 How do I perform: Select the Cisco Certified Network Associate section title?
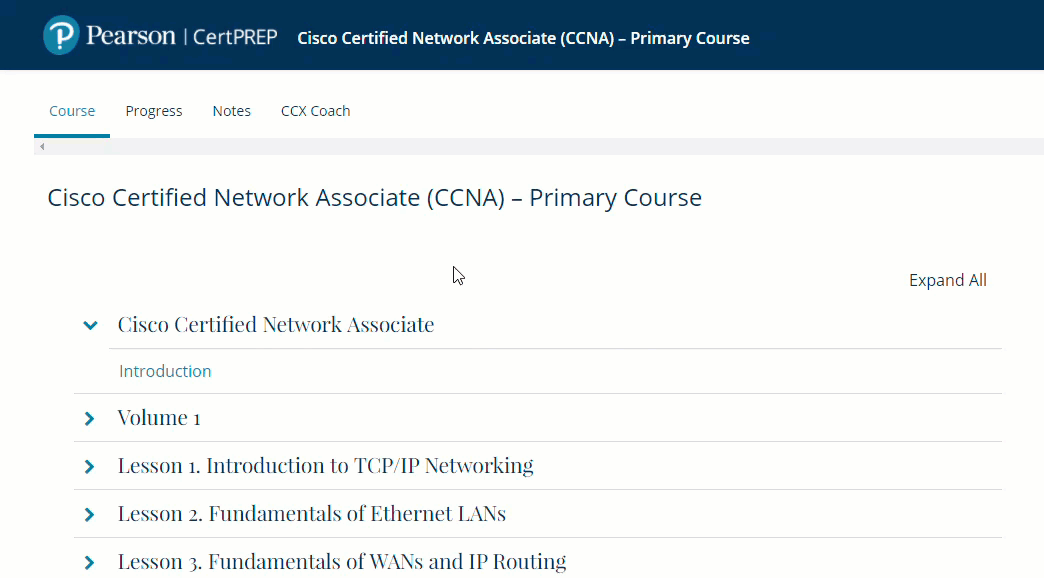tap(276, 324)
